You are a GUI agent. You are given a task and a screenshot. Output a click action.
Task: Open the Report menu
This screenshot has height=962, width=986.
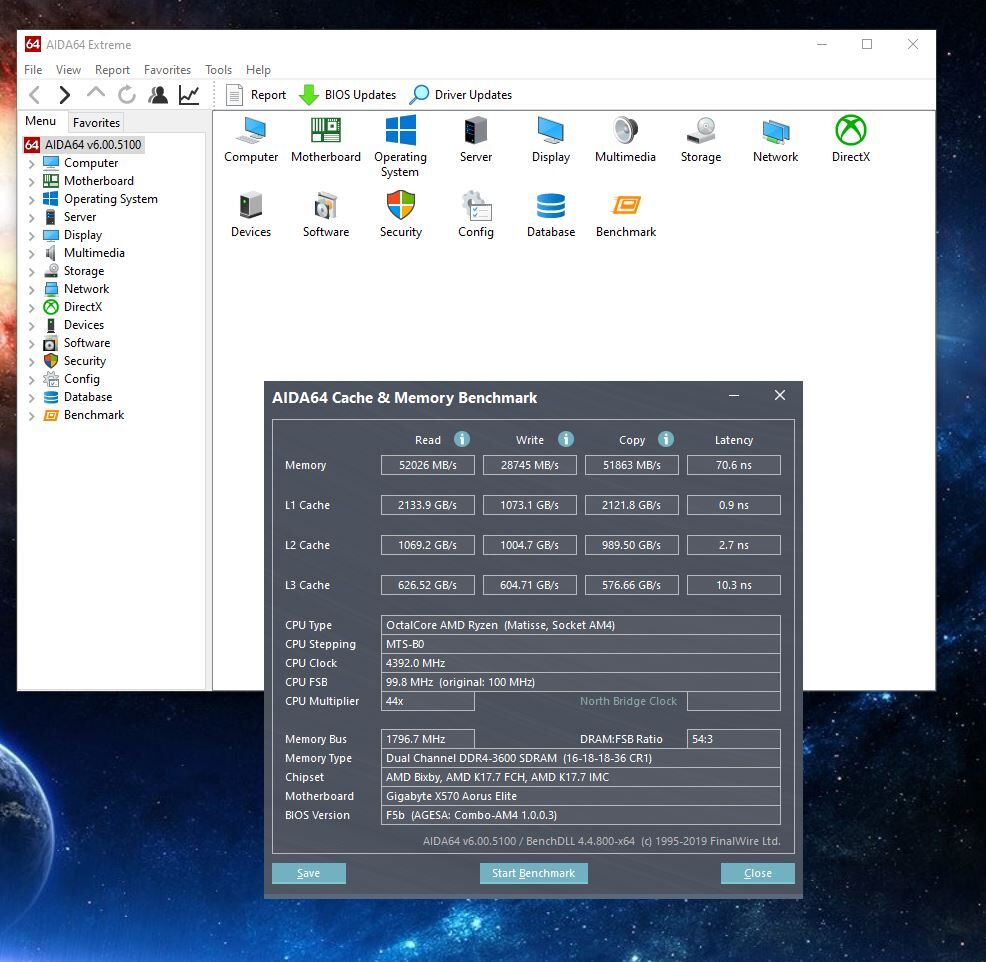click(x=113, y=70)
